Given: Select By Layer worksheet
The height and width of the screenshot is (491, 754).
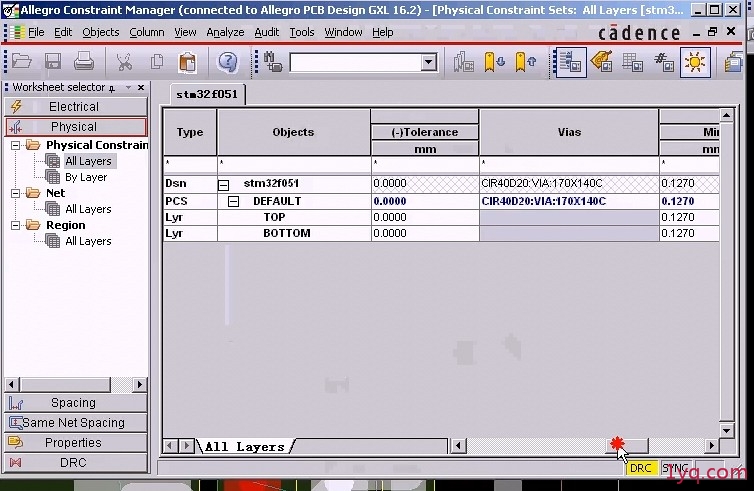Looking at the screenshot, I should pos(86,177).
